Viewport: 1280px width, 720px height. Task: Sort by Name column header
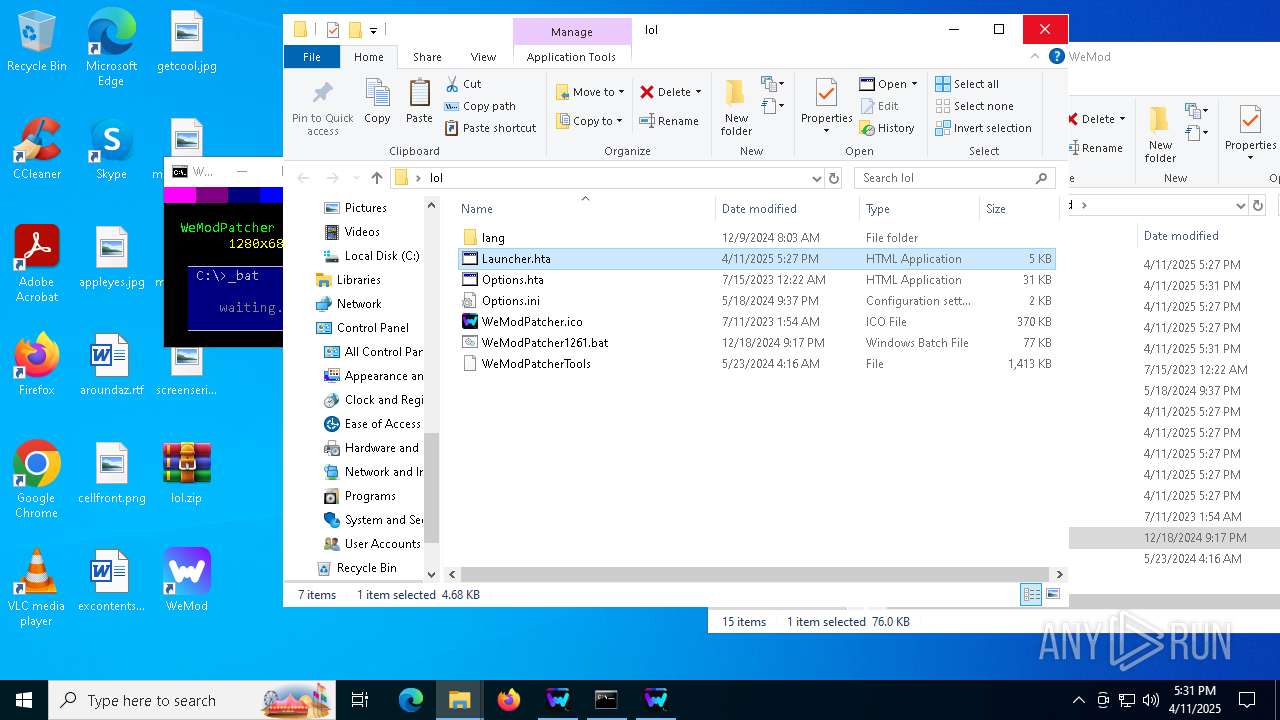(585, 209)
